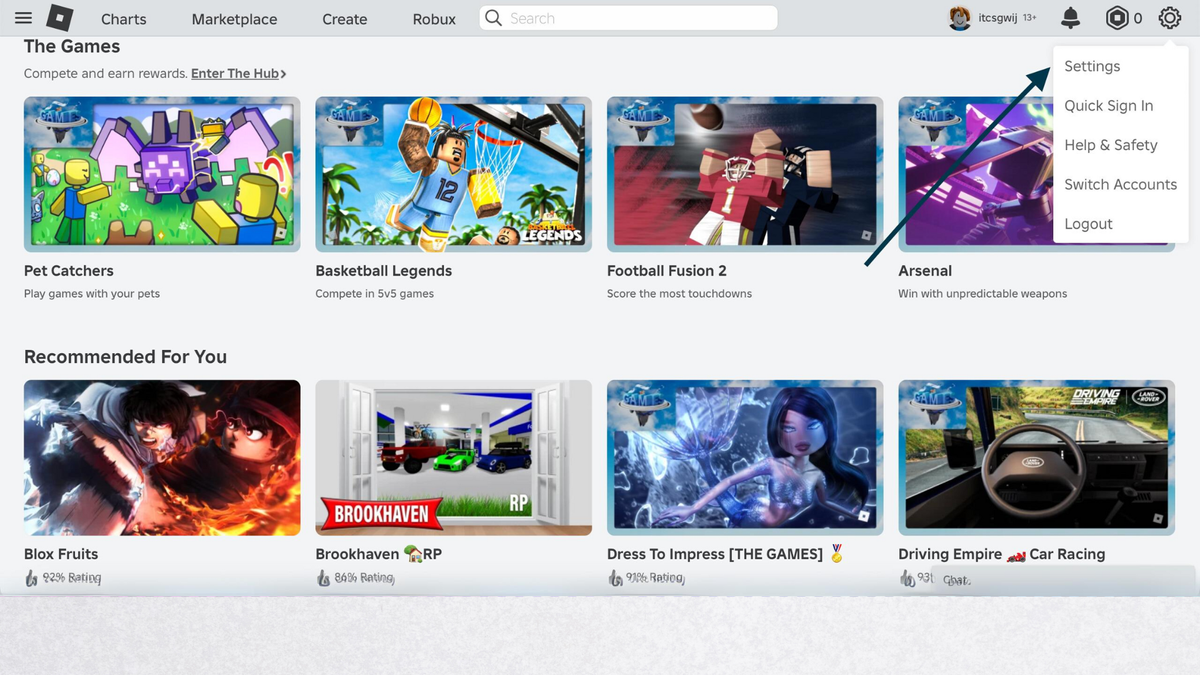Open the Robux page

click(434, 19)
